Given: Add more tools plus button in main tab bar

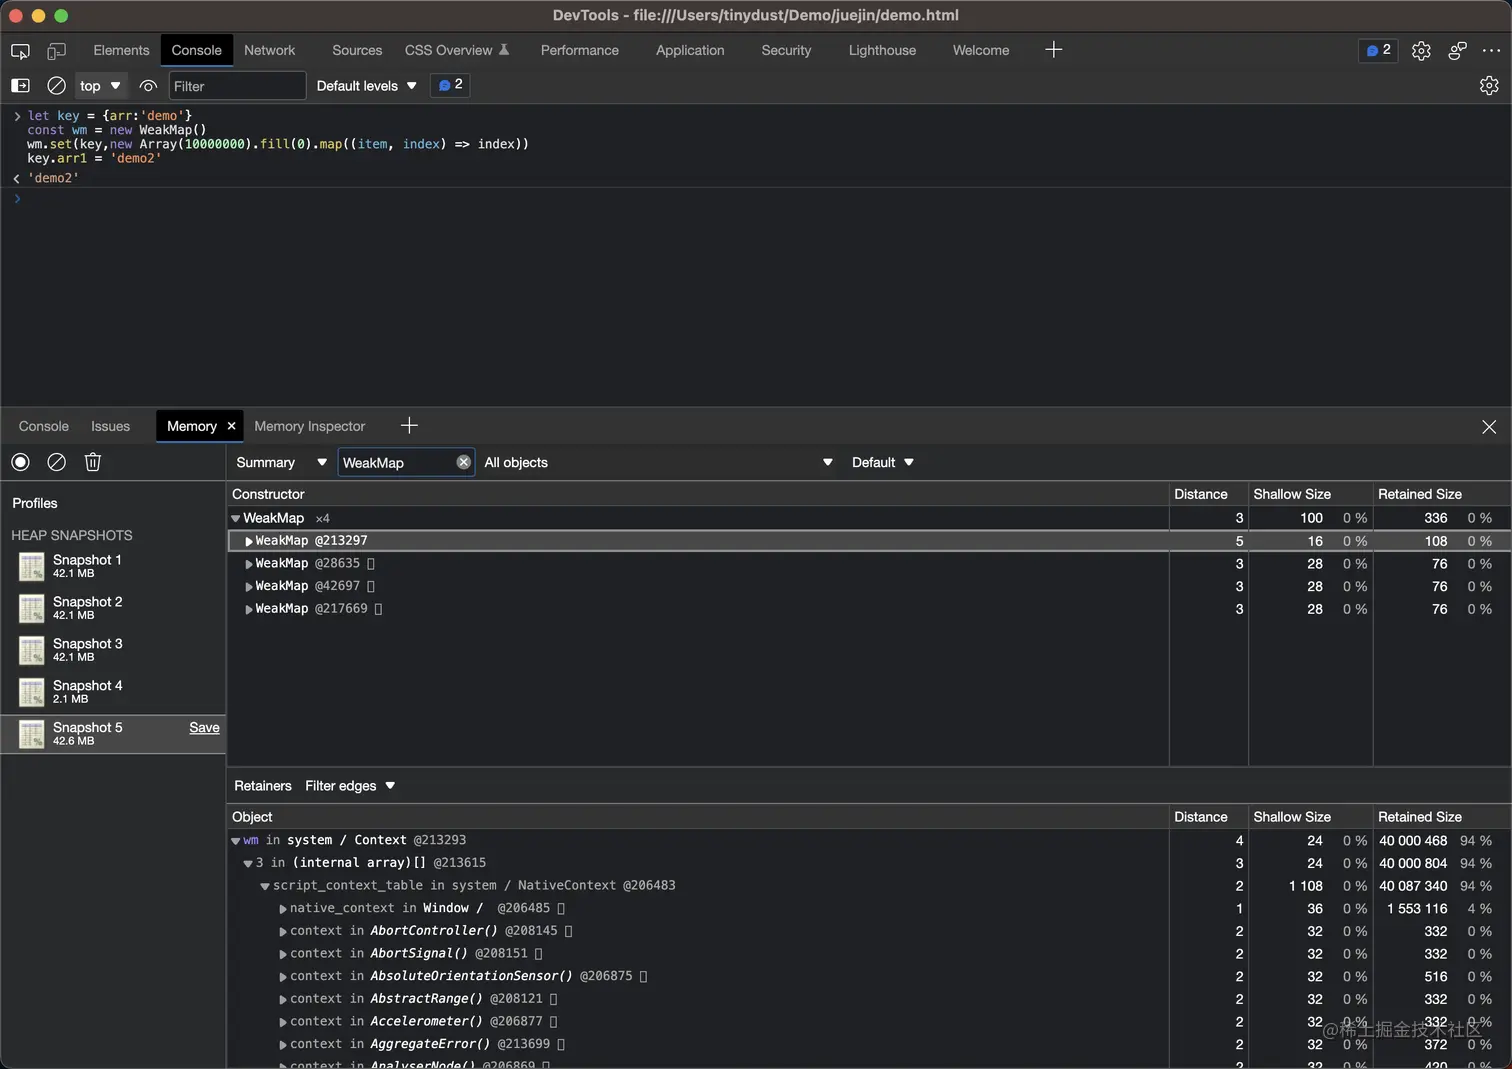Looking at the screenshot, I should pos(1053,50).
